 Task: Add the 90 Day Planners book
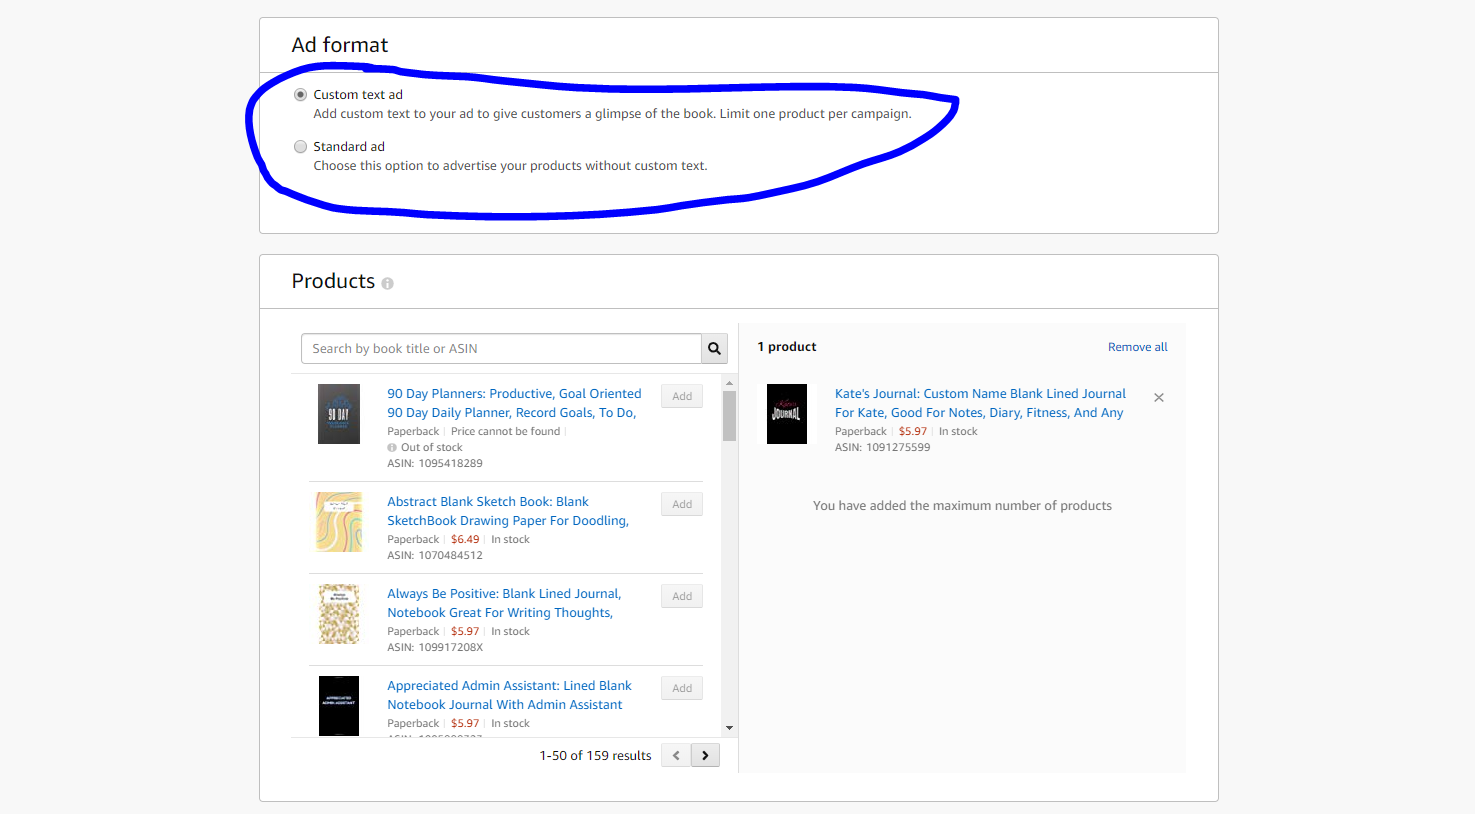click(x=682, y=397)
